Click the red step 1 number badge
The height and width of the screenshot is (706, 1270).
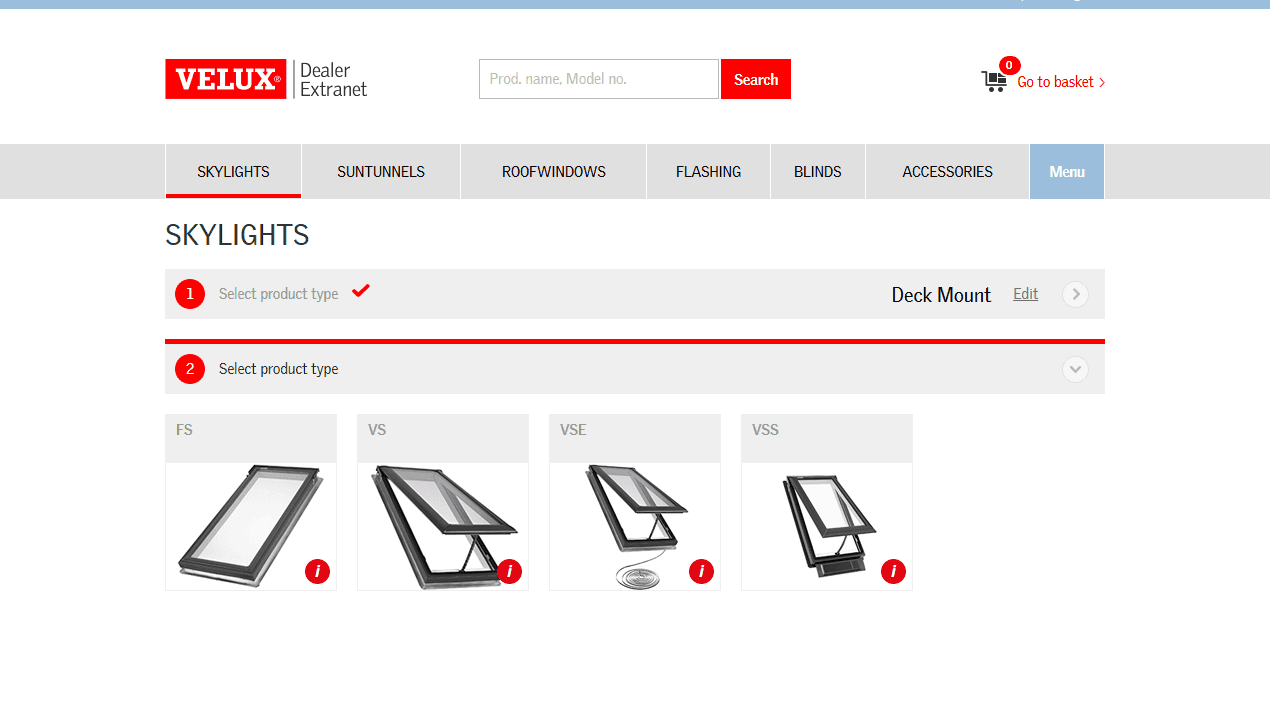point(190,294)
